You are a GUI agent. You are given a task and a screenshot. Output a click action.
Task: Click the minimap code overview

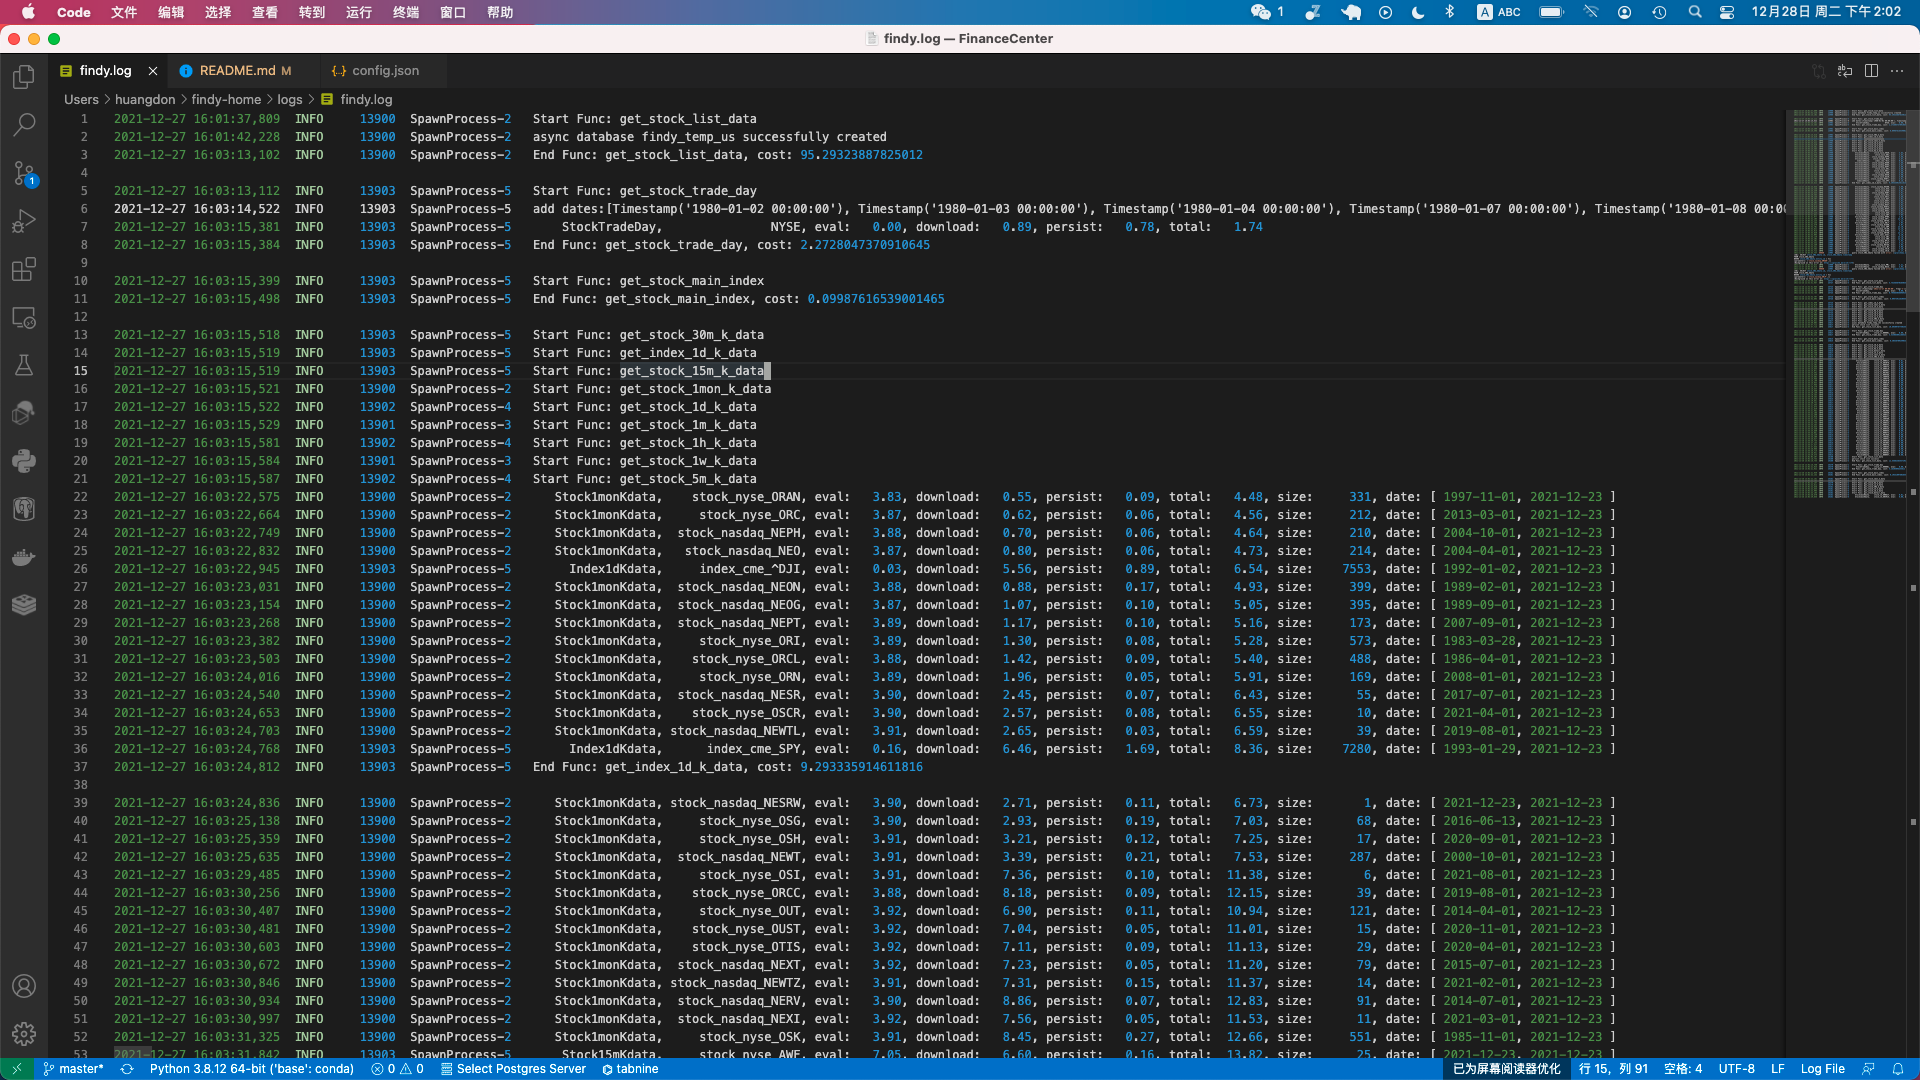[x=1846, y=304]
